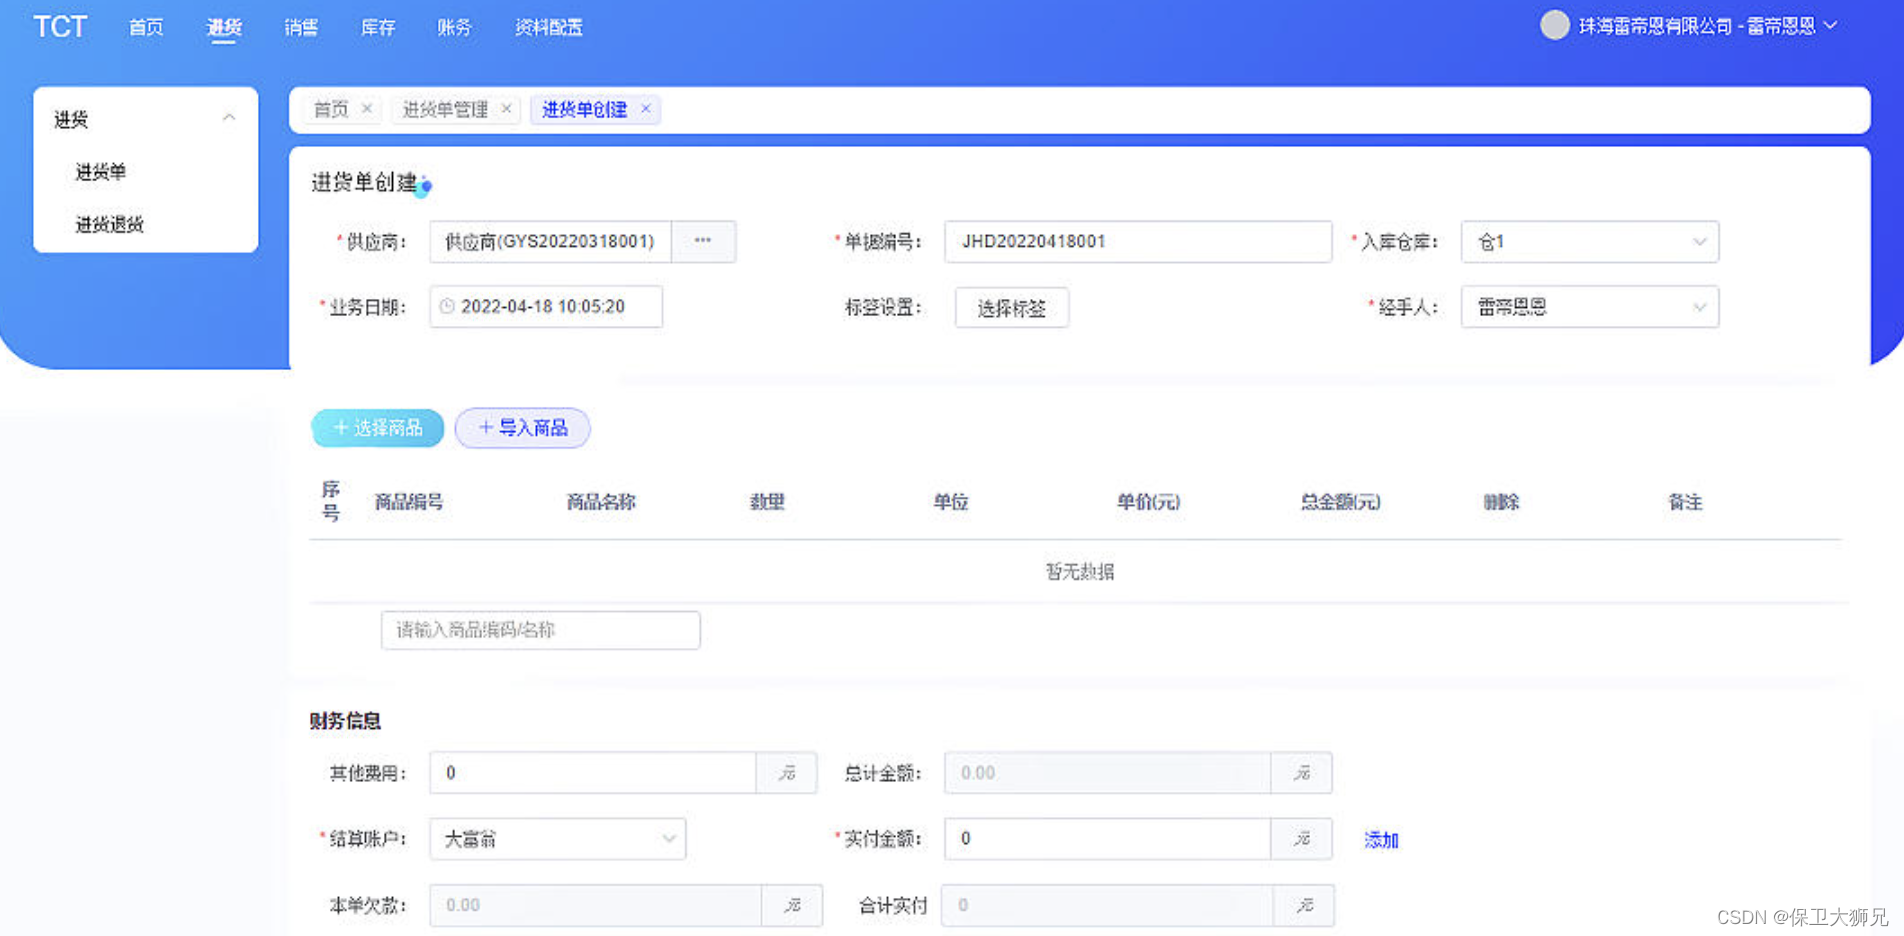This screenshot has height=936, width=1904.
Task: Click the 商品编号 column header
Action: click(409, 502)
